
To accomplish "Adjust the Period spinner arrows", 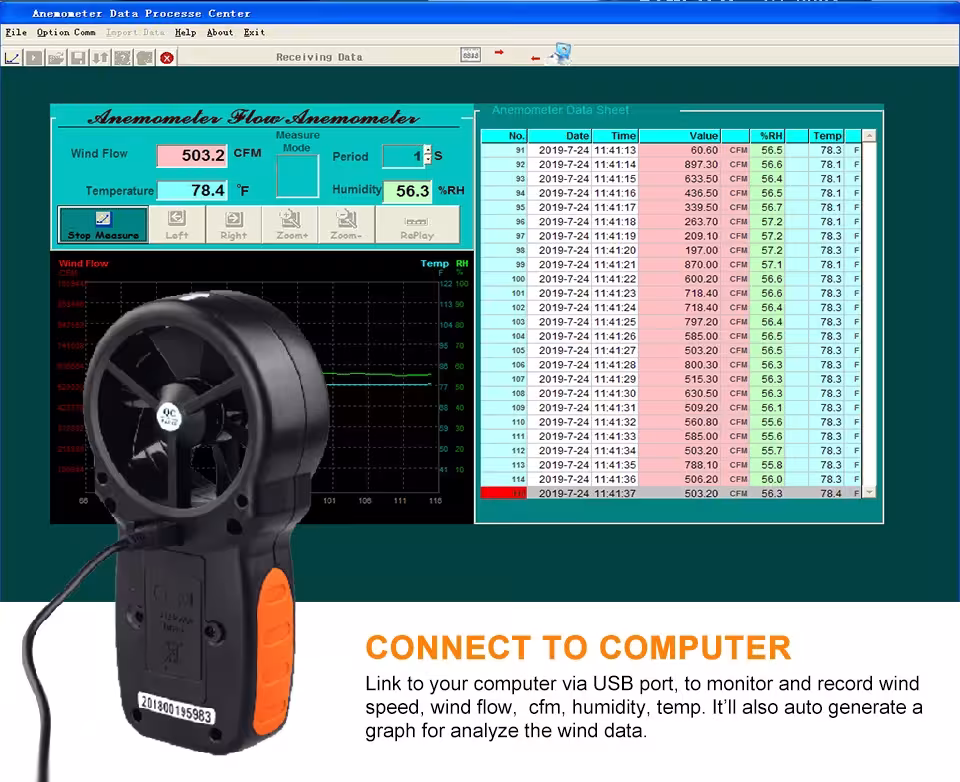I will 427,155.
